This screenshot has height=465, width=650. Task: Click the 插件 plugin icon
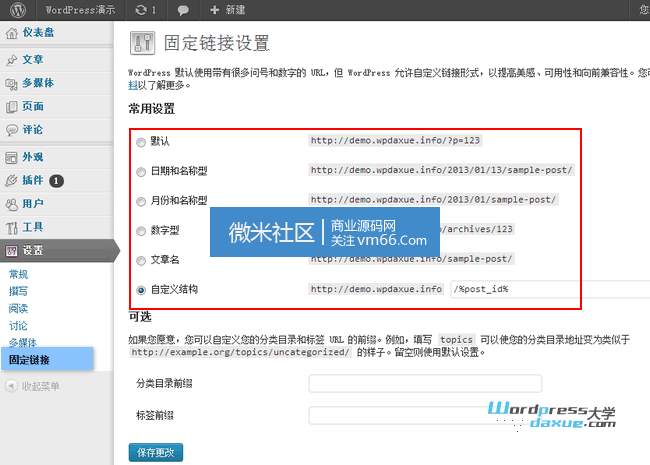[12, 181]
